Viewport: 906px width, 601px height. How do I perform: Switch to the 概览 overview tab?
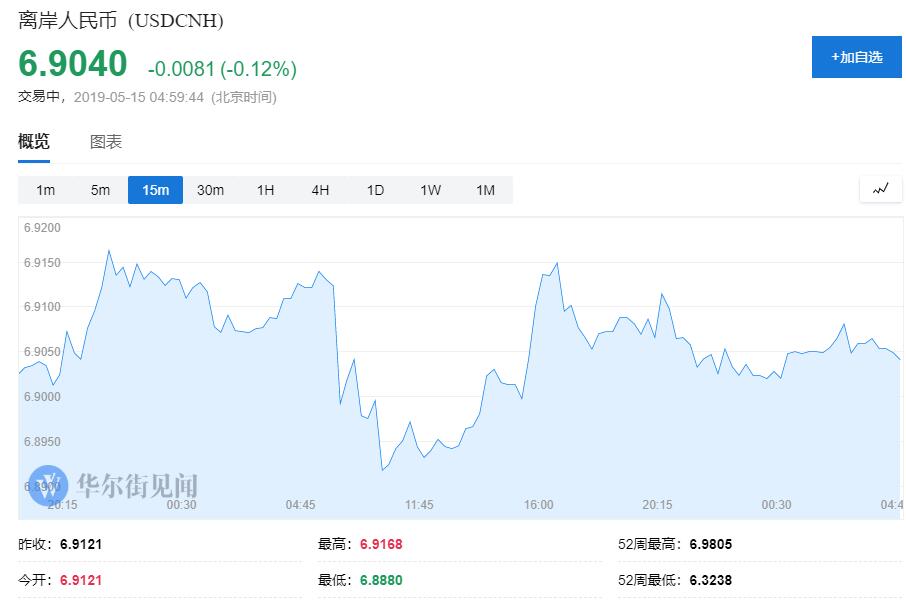(x=34, y=142)
